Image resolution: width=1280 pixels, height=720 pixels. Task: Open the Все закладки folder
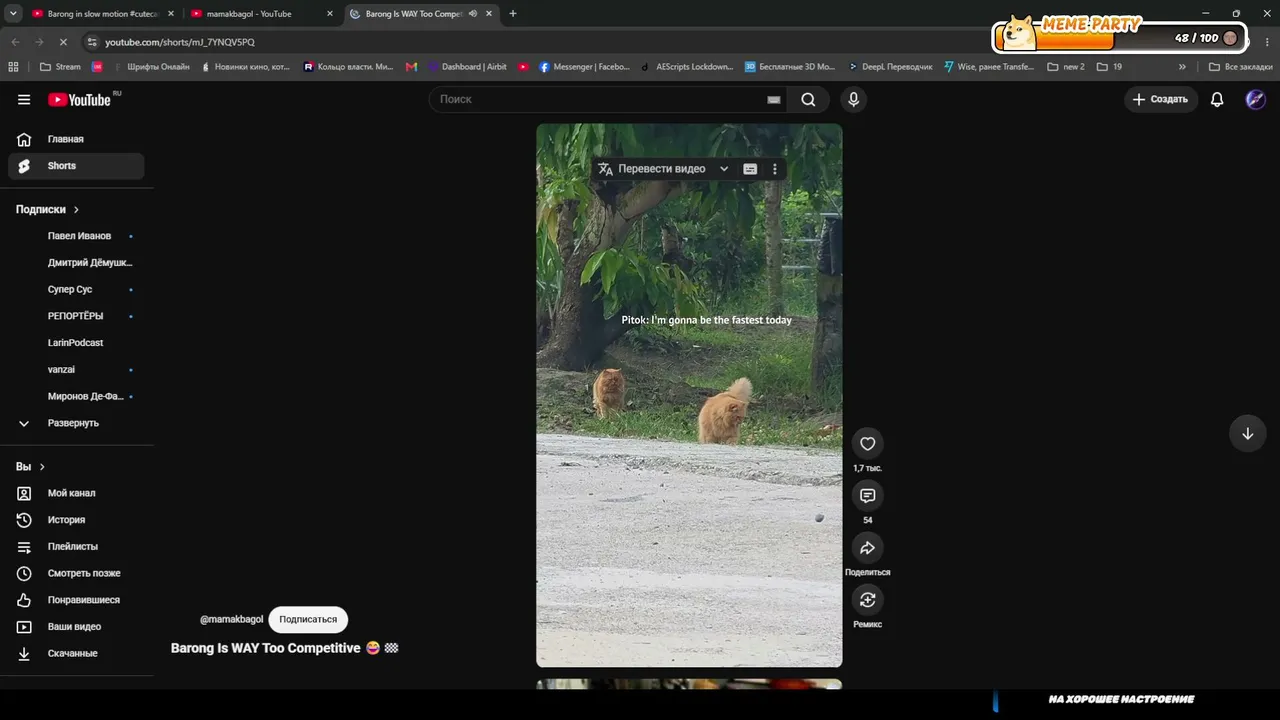[1240, 67]
